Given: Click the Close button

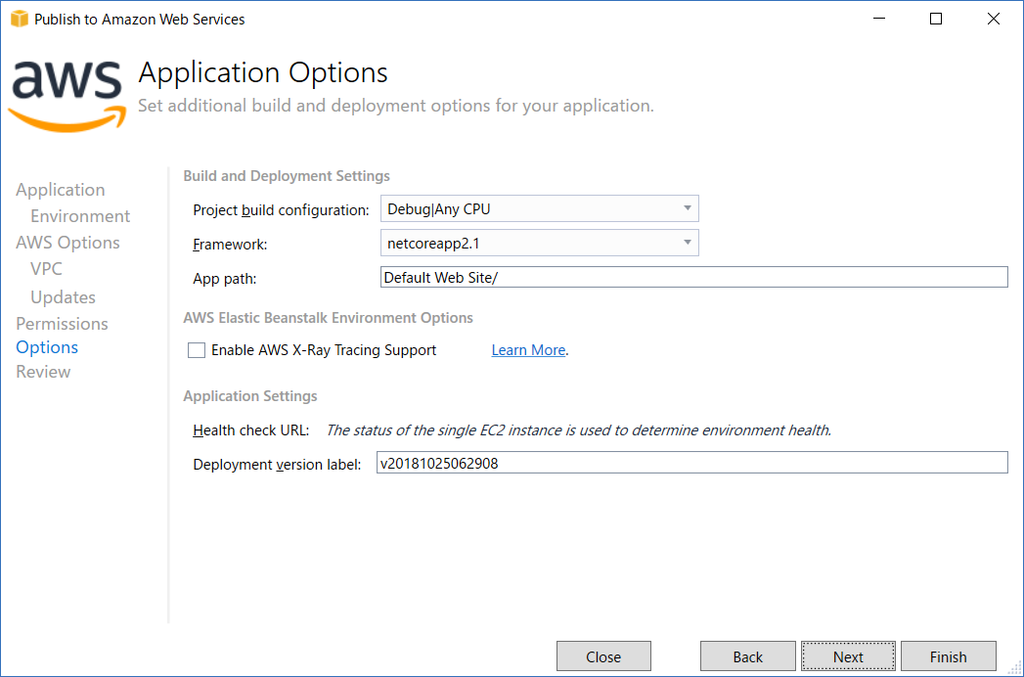Looking at the screenshot, I should point(603,656).
